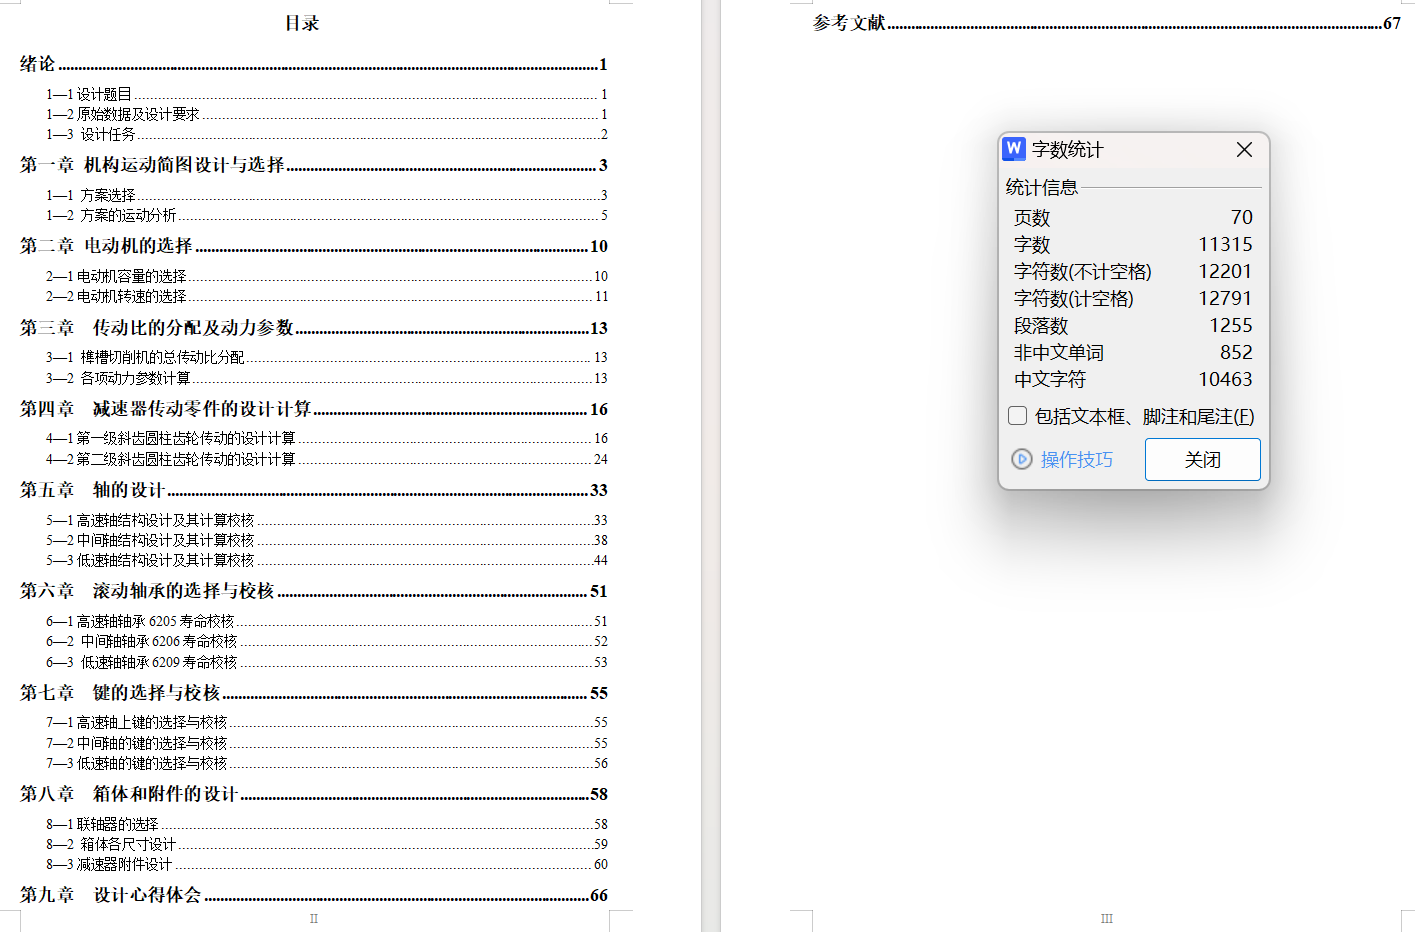Image resolution: width=1415 pixels, height=932 pixels.
Task: Click the 中文字符 value 10463
Action: coord(1225,379)
